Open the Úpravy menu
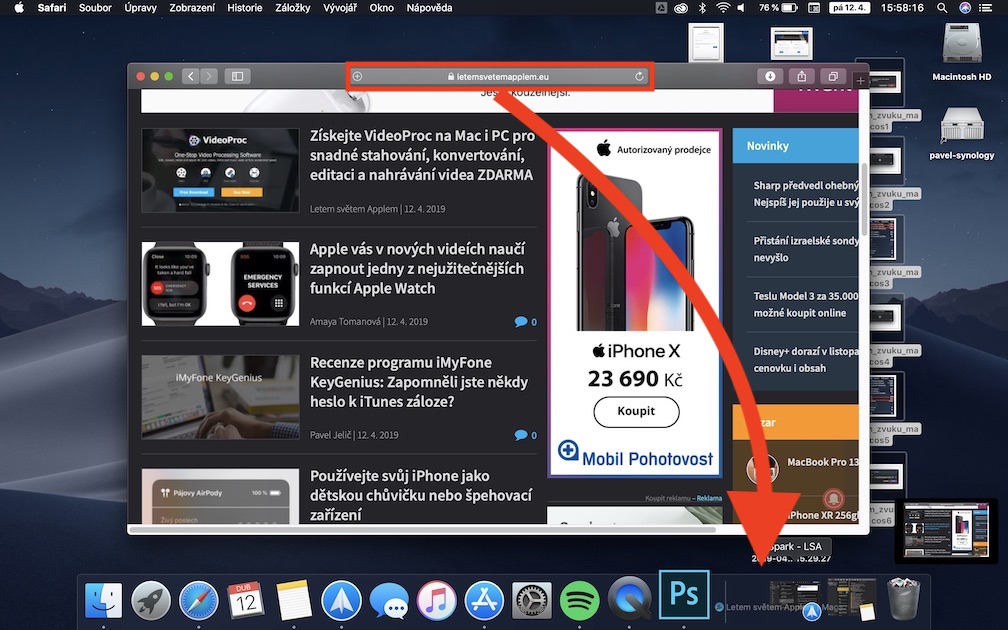 click(x=140, y=8)
